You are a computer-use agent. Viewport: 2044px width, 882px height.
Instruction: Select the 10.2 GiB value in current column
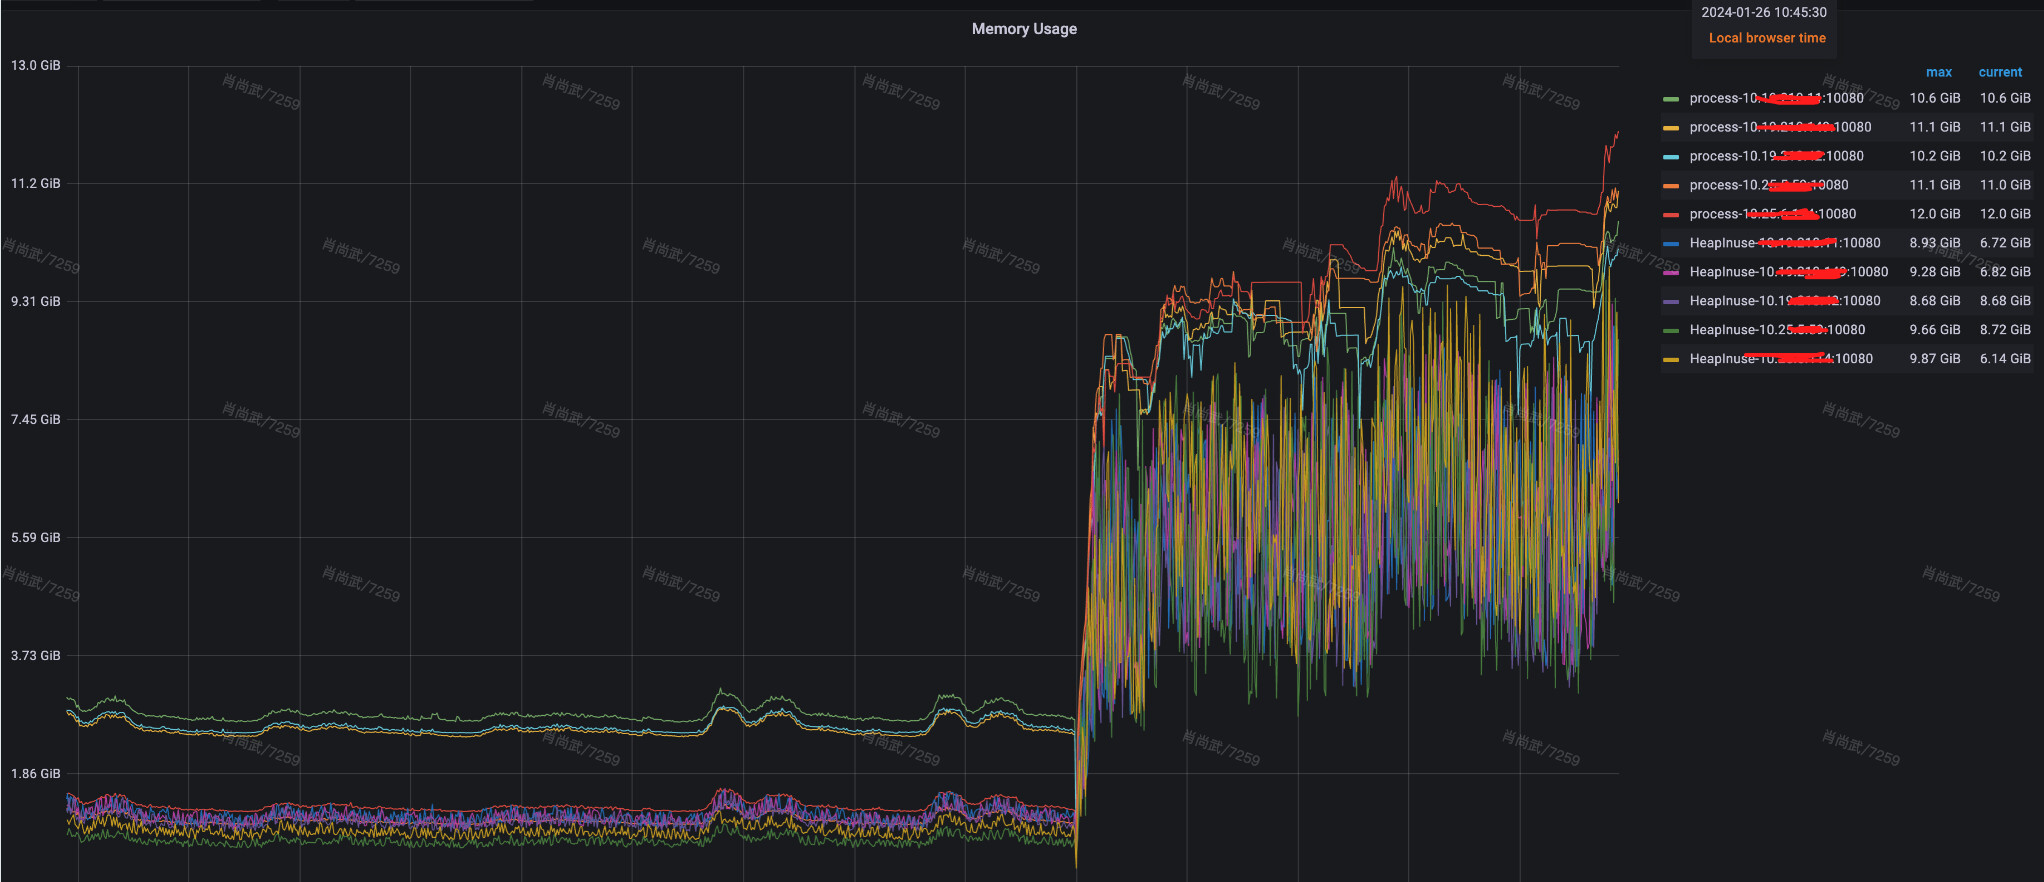tap(2005, 156)
